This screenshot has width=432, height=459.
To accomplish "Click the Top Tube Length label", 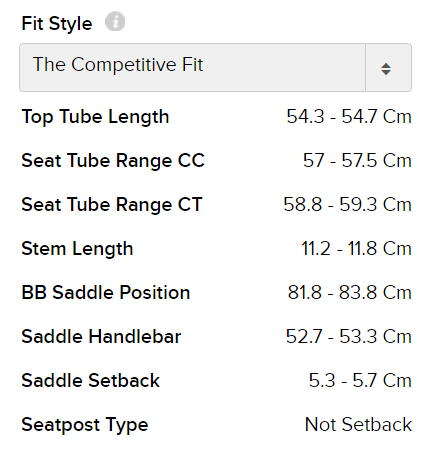I will coord(95,117).
